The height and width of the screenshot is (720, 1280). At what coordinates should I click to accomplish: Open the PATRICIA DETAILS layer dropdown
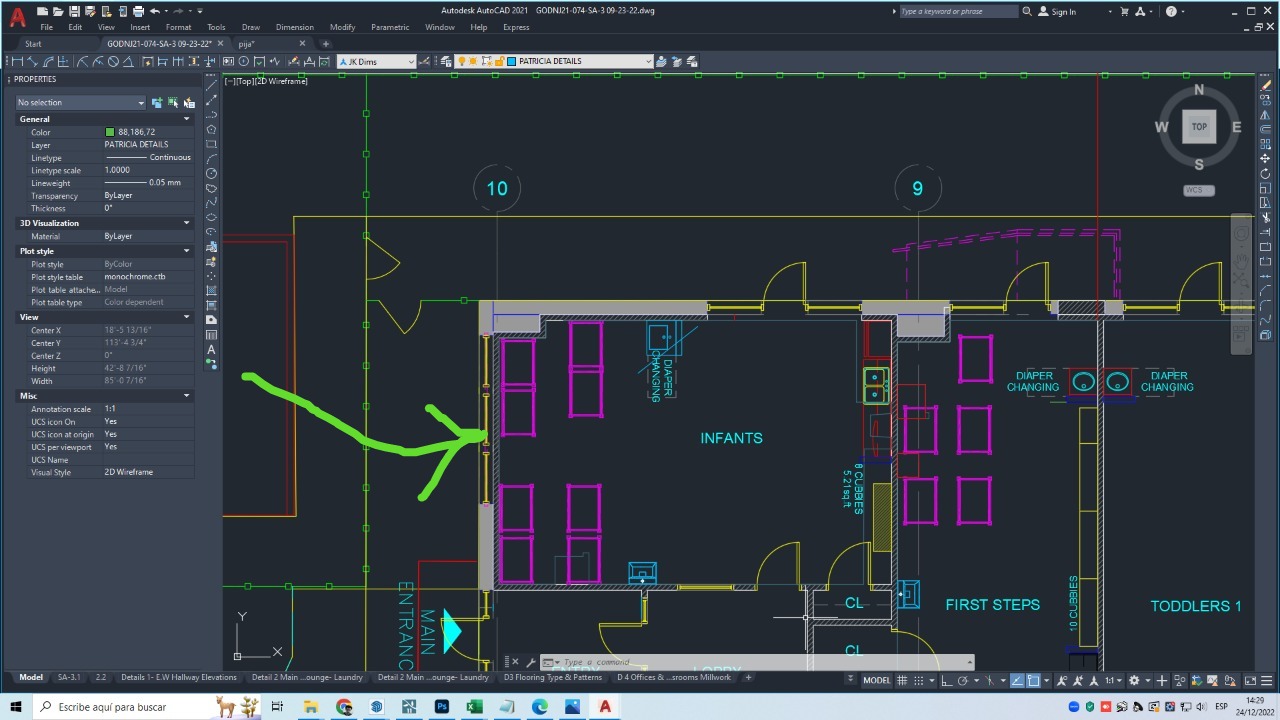tap(648, 61)
